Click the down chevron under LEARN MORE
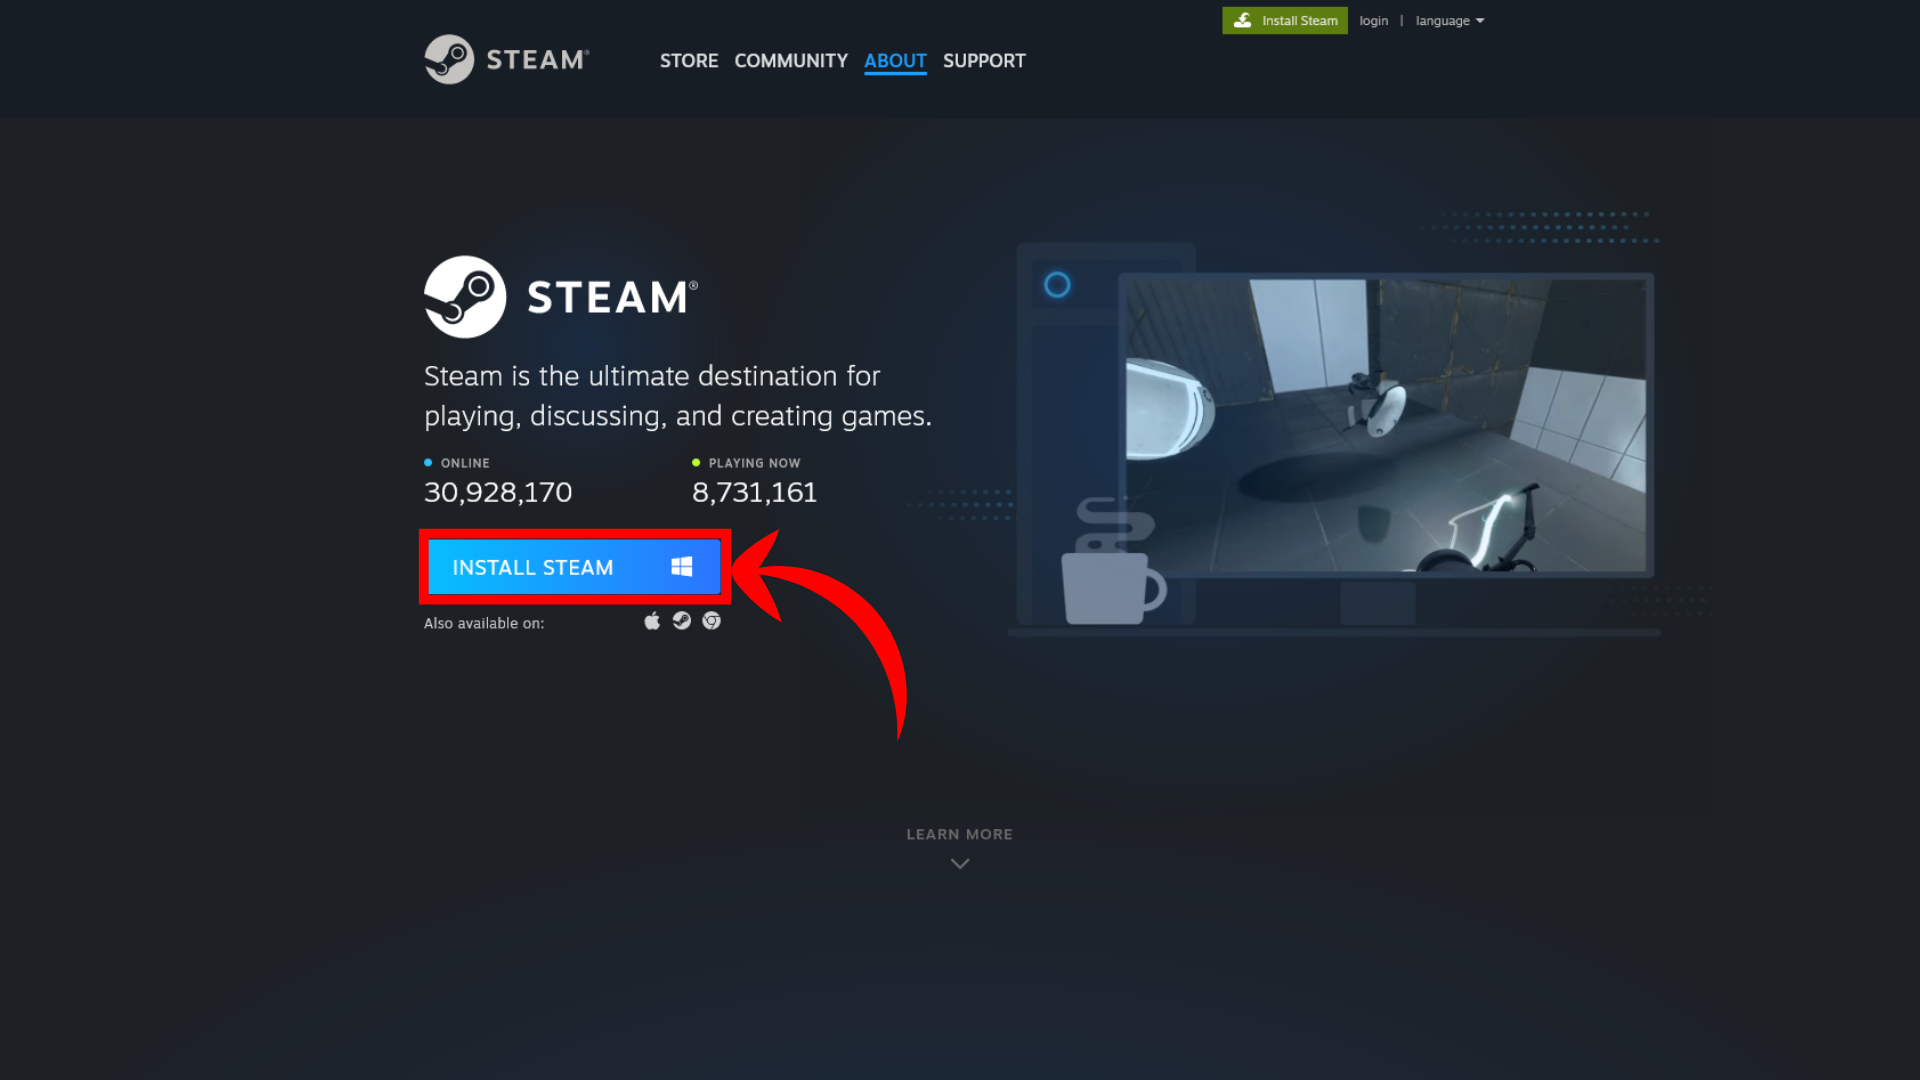 coord(959,864)
